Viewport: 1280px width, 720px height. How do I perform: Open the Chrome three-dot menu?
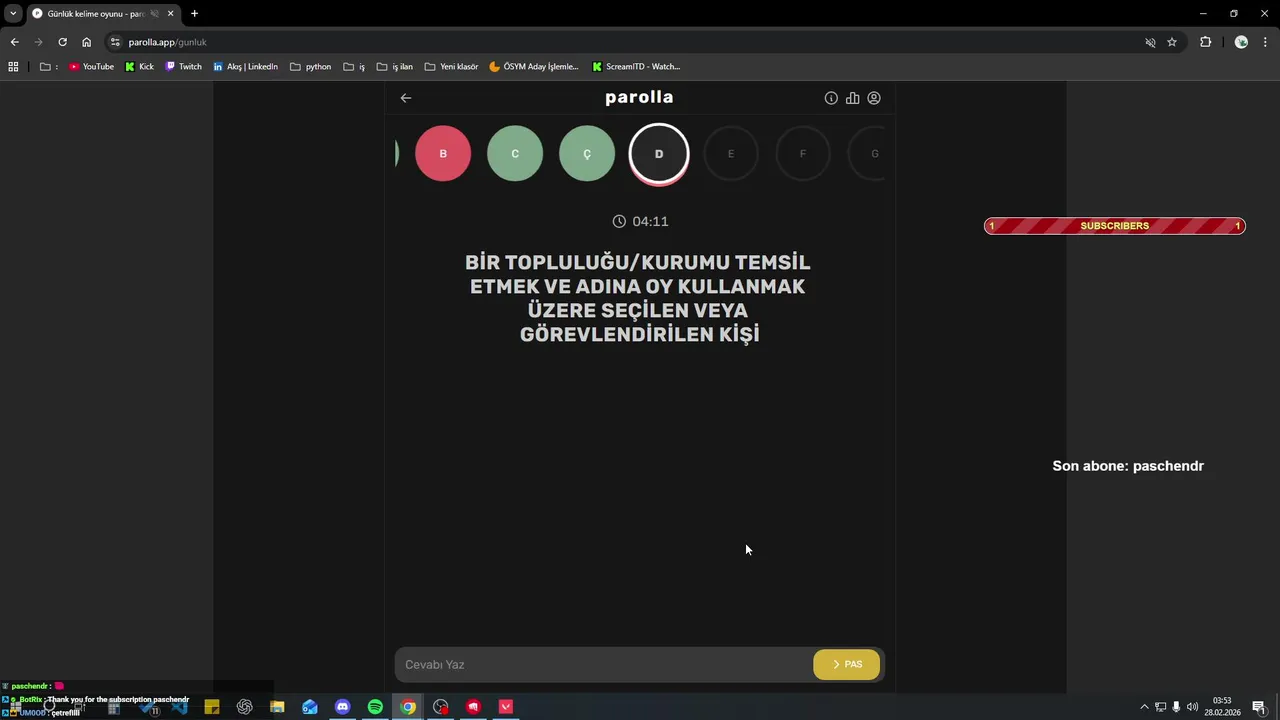coord(1266,42)
